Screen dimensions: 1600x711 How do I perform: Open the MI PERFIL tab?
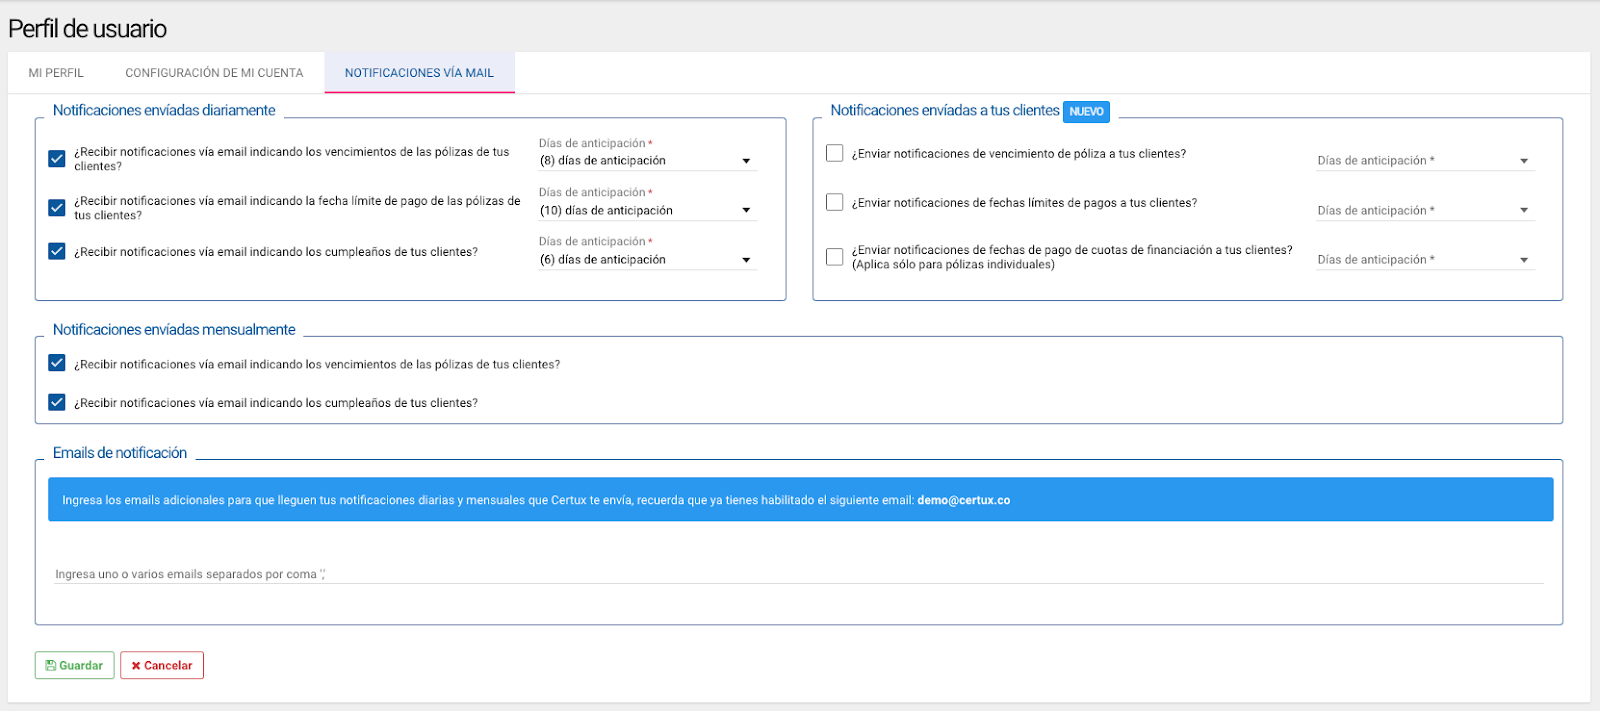click(x=56, y=73)
